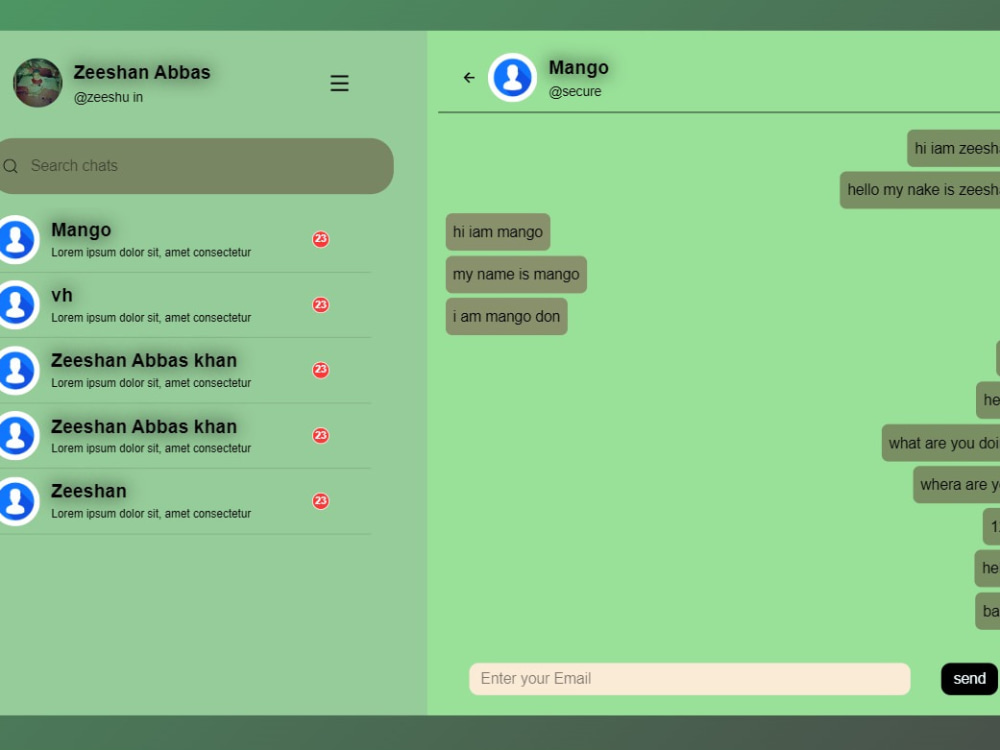Click avatar of first Zeeshan Abbas khan chat

coord(16,371)
